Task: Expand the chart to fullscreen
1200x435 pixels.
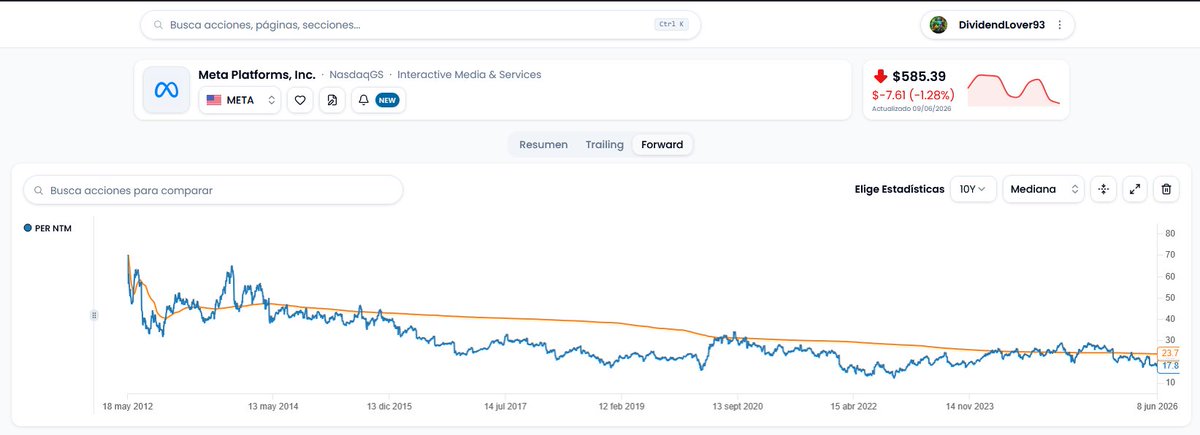Action: tap(1135, 189)
